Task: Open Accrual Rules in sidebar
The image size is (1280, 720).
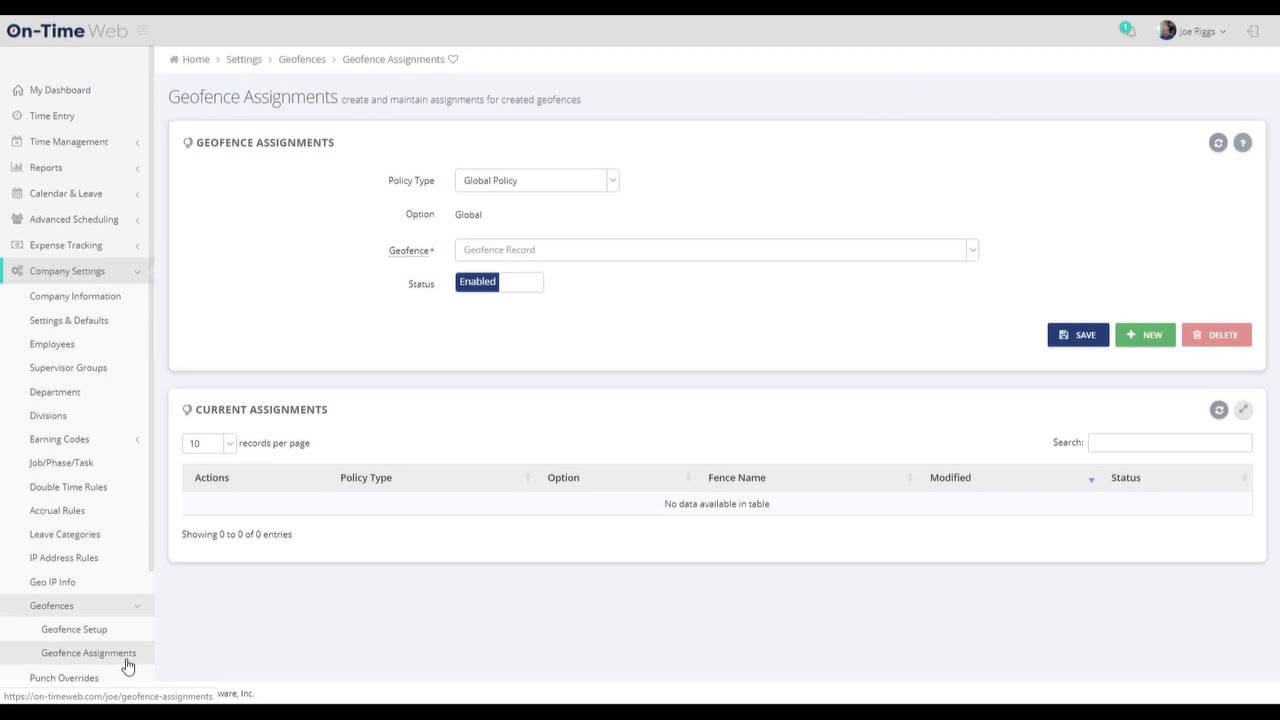Action: pos(57,510)
